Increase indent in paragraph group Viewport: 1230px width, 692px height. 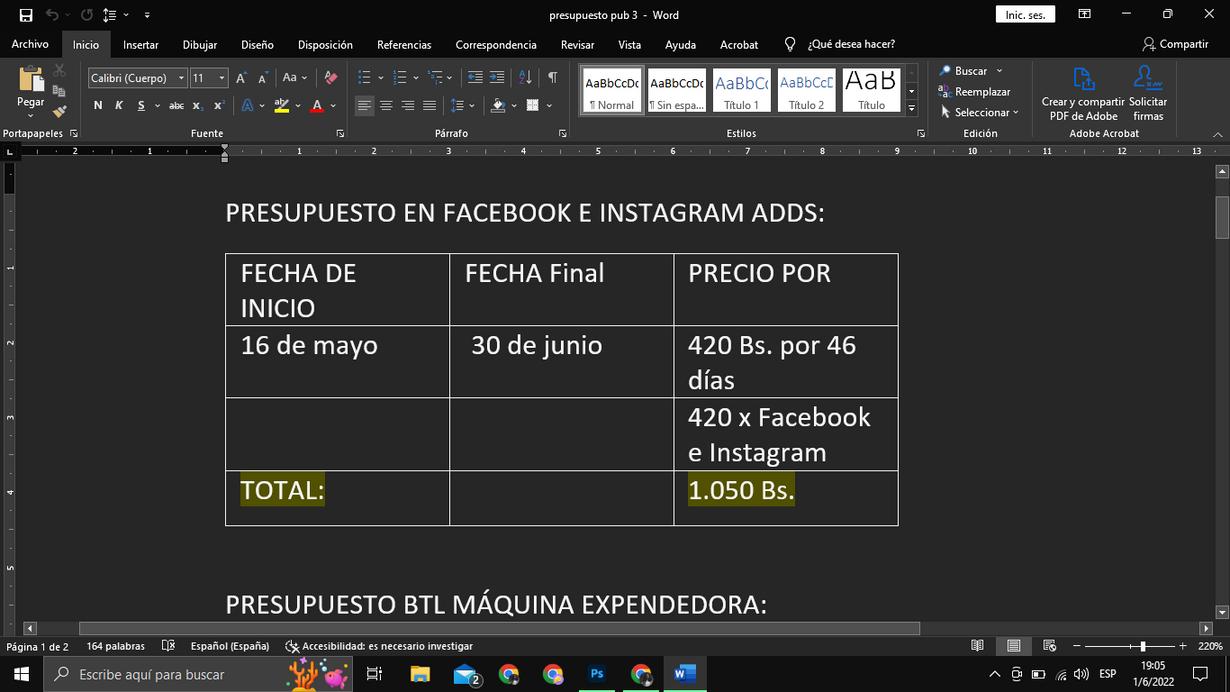497,78
